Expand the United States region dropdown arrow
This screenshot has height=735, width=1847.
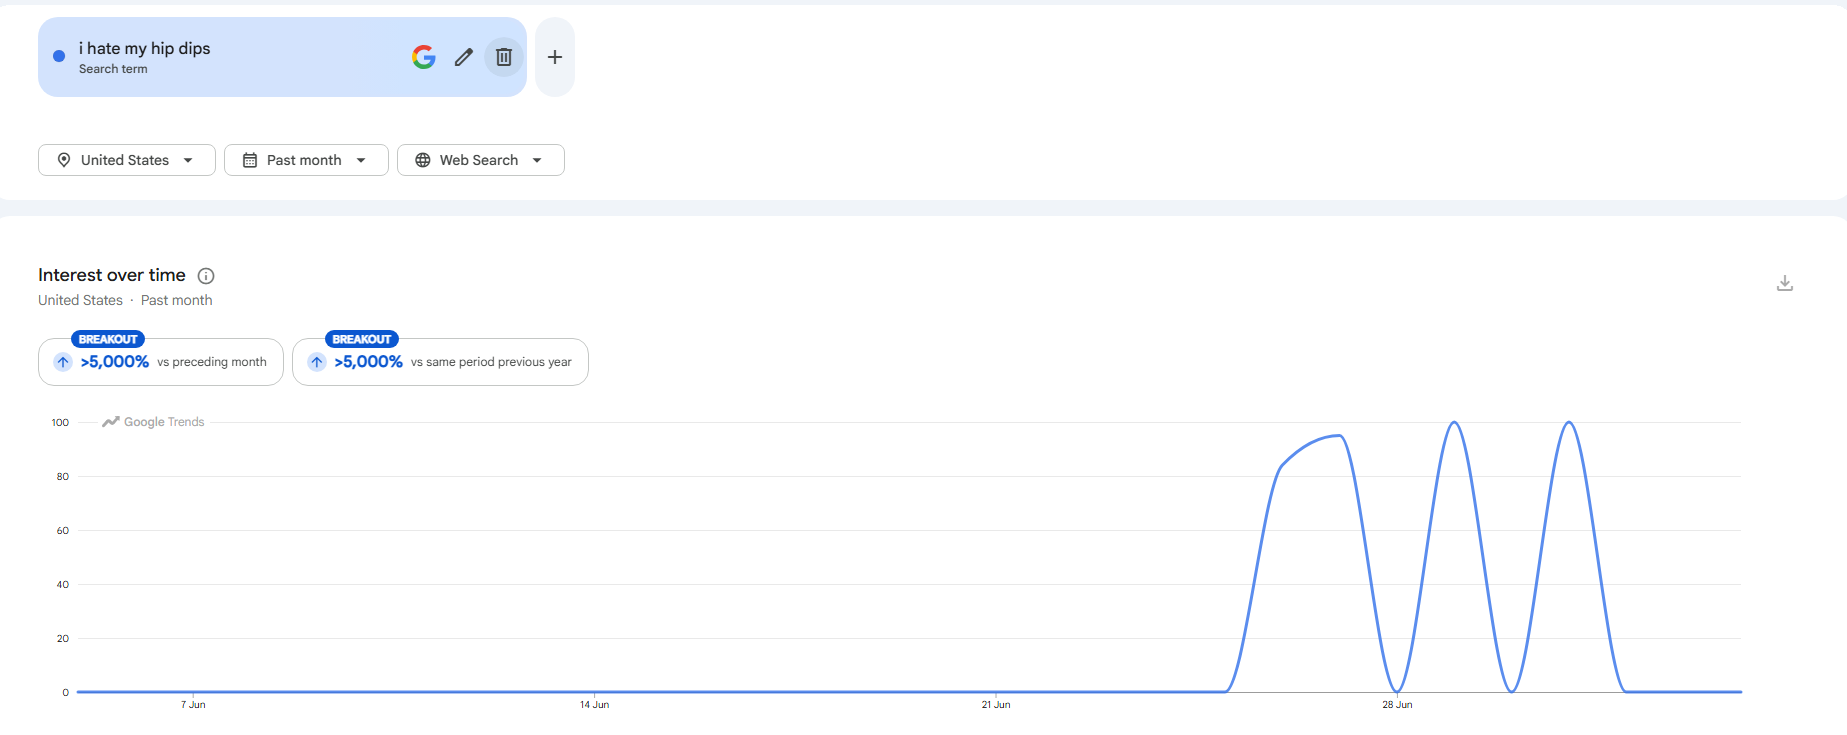[x=188, y=160]
